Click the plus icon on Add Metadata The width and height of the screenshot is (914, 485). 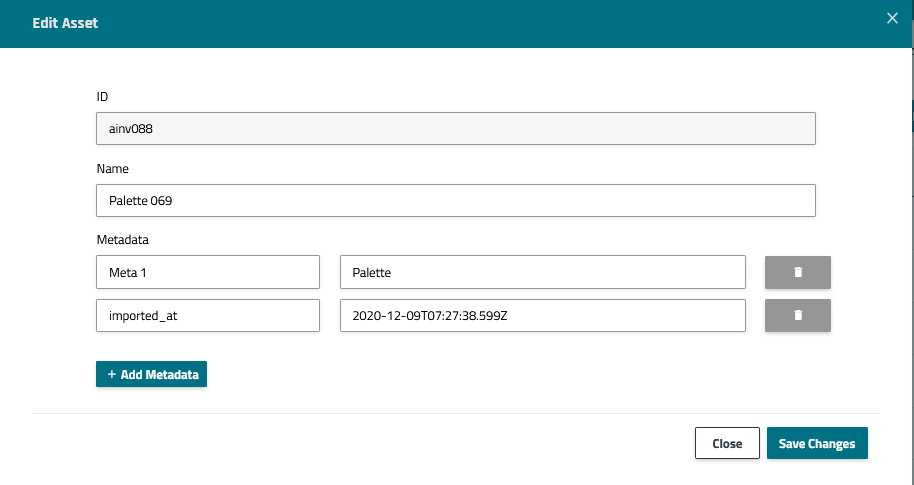pyautogui.click(x=111, y=374)
